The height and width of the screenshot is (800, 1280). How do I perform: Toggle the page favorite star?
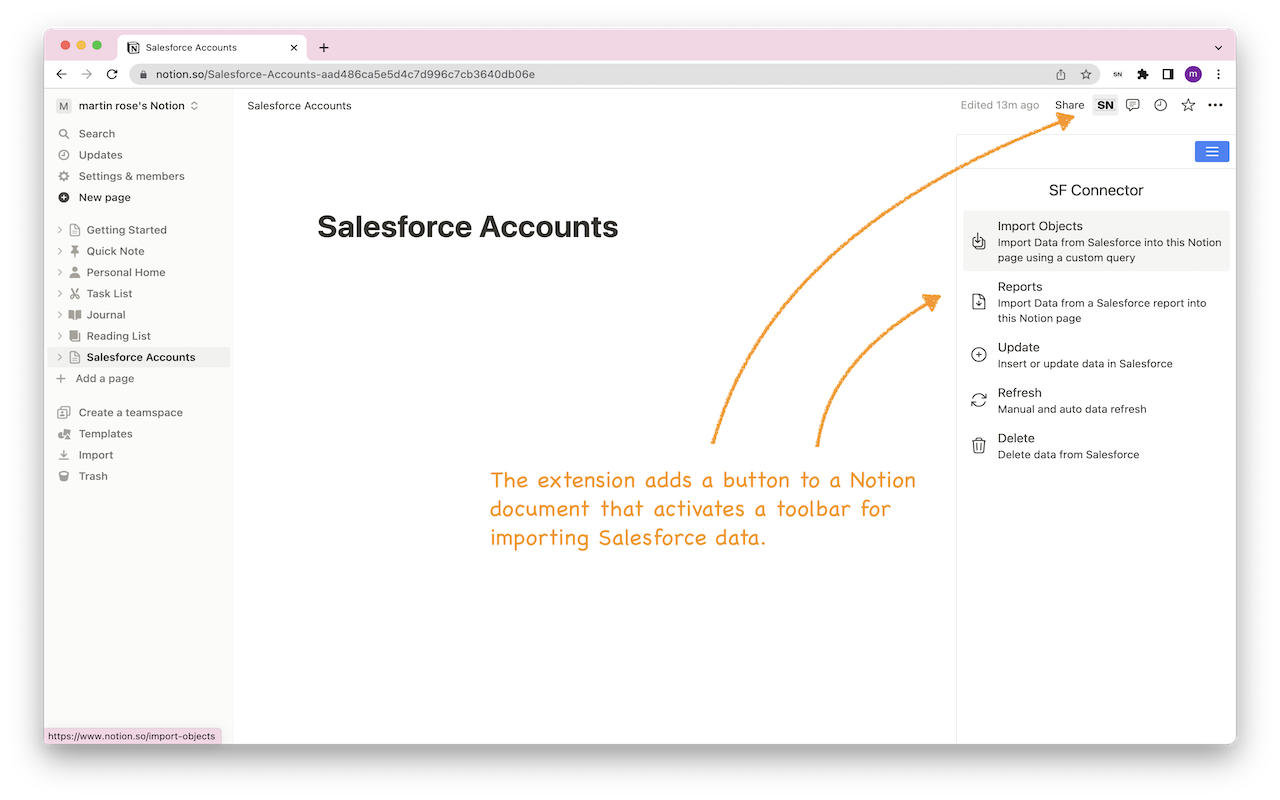click(1187, 105)
